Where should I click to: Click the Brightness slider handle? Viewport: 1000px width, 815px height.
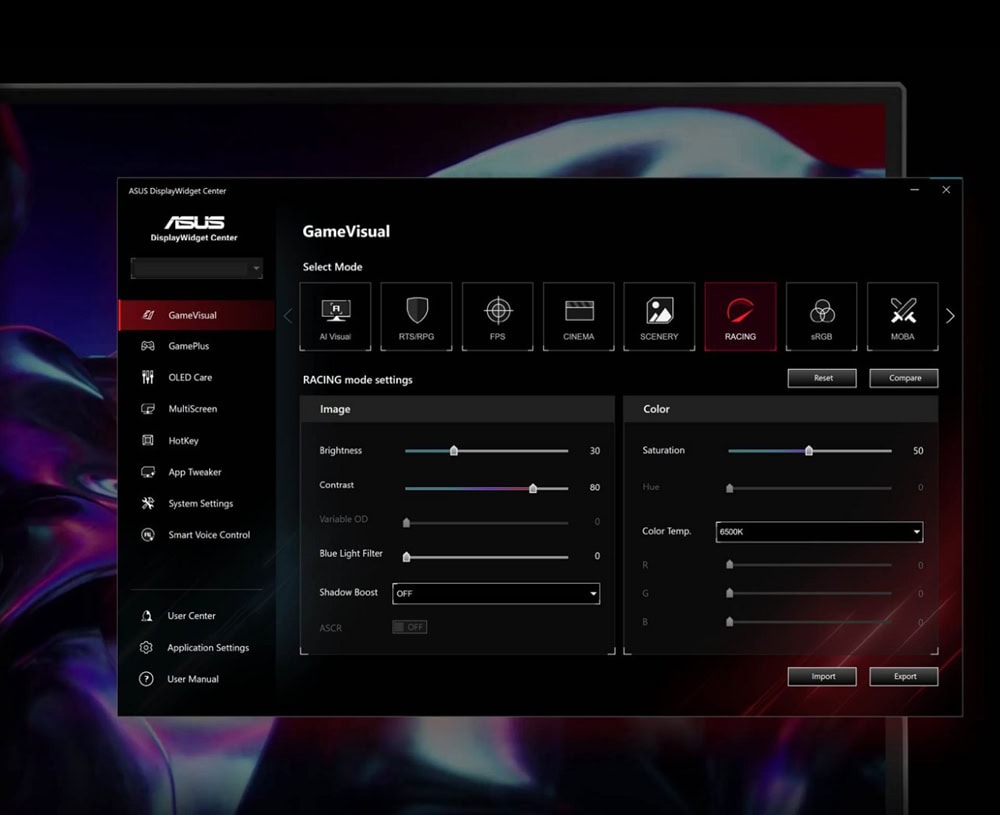[454, 451]
